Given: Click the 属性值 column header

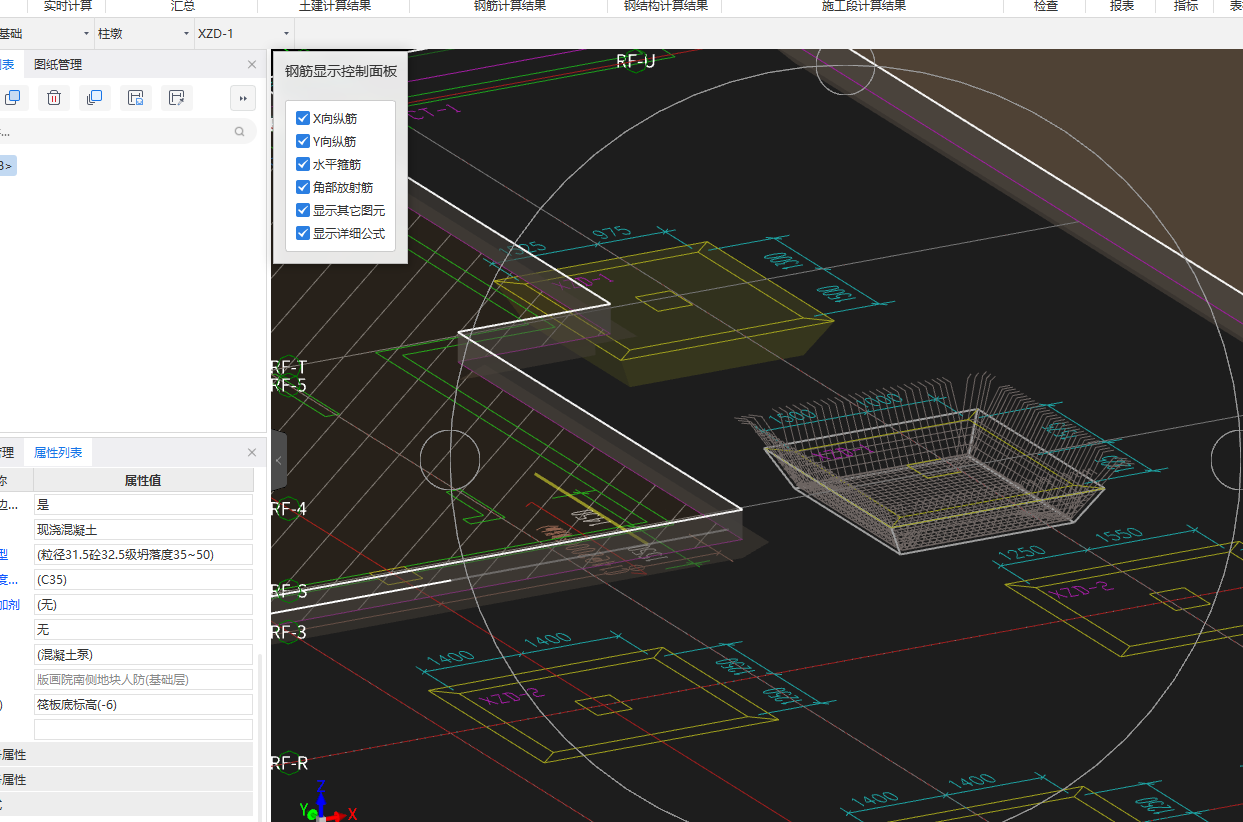Looking at the screenshot, I should [x=143, y=480].
